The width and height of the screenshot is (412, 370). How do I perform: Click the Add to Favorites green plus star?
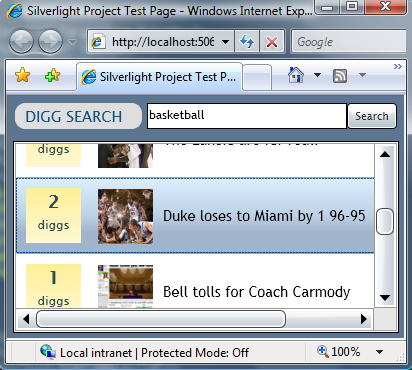[x=52, y=75]
